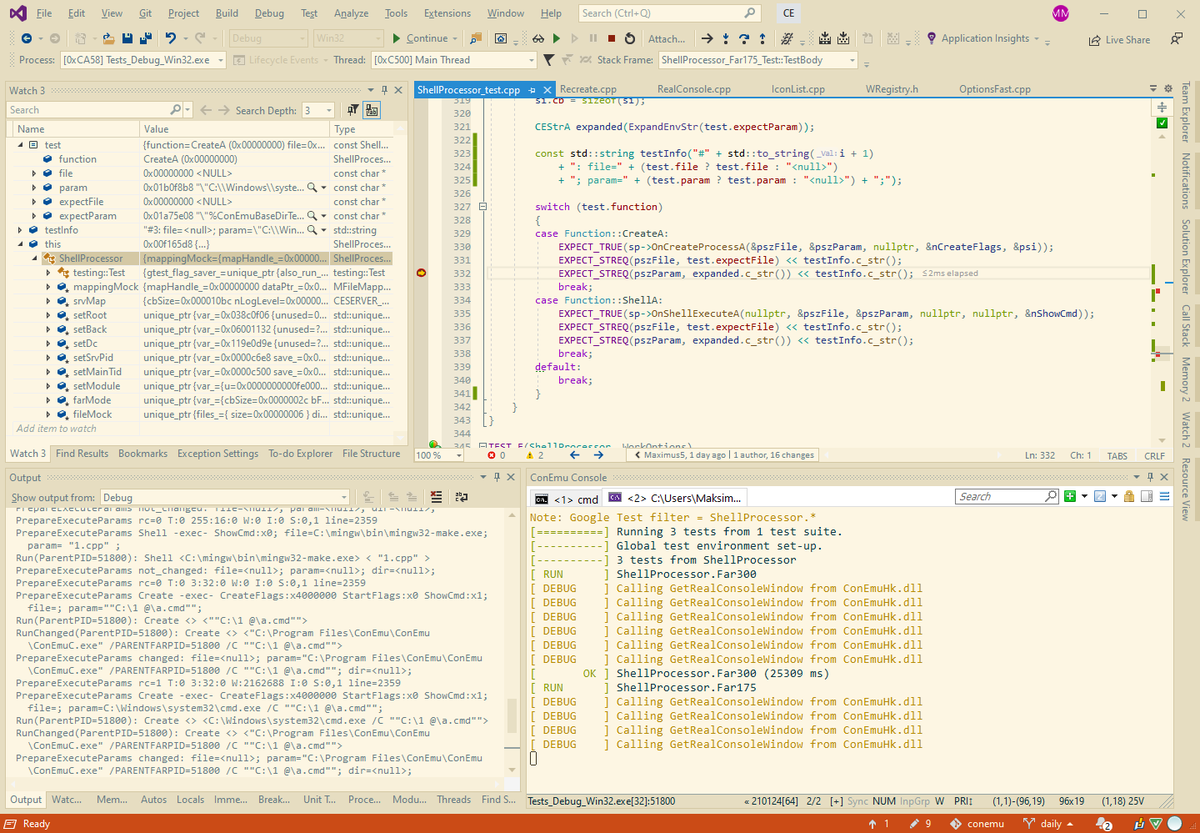Undo the last action
Viewport: 1200px width, 833px height.
[170, 39]
